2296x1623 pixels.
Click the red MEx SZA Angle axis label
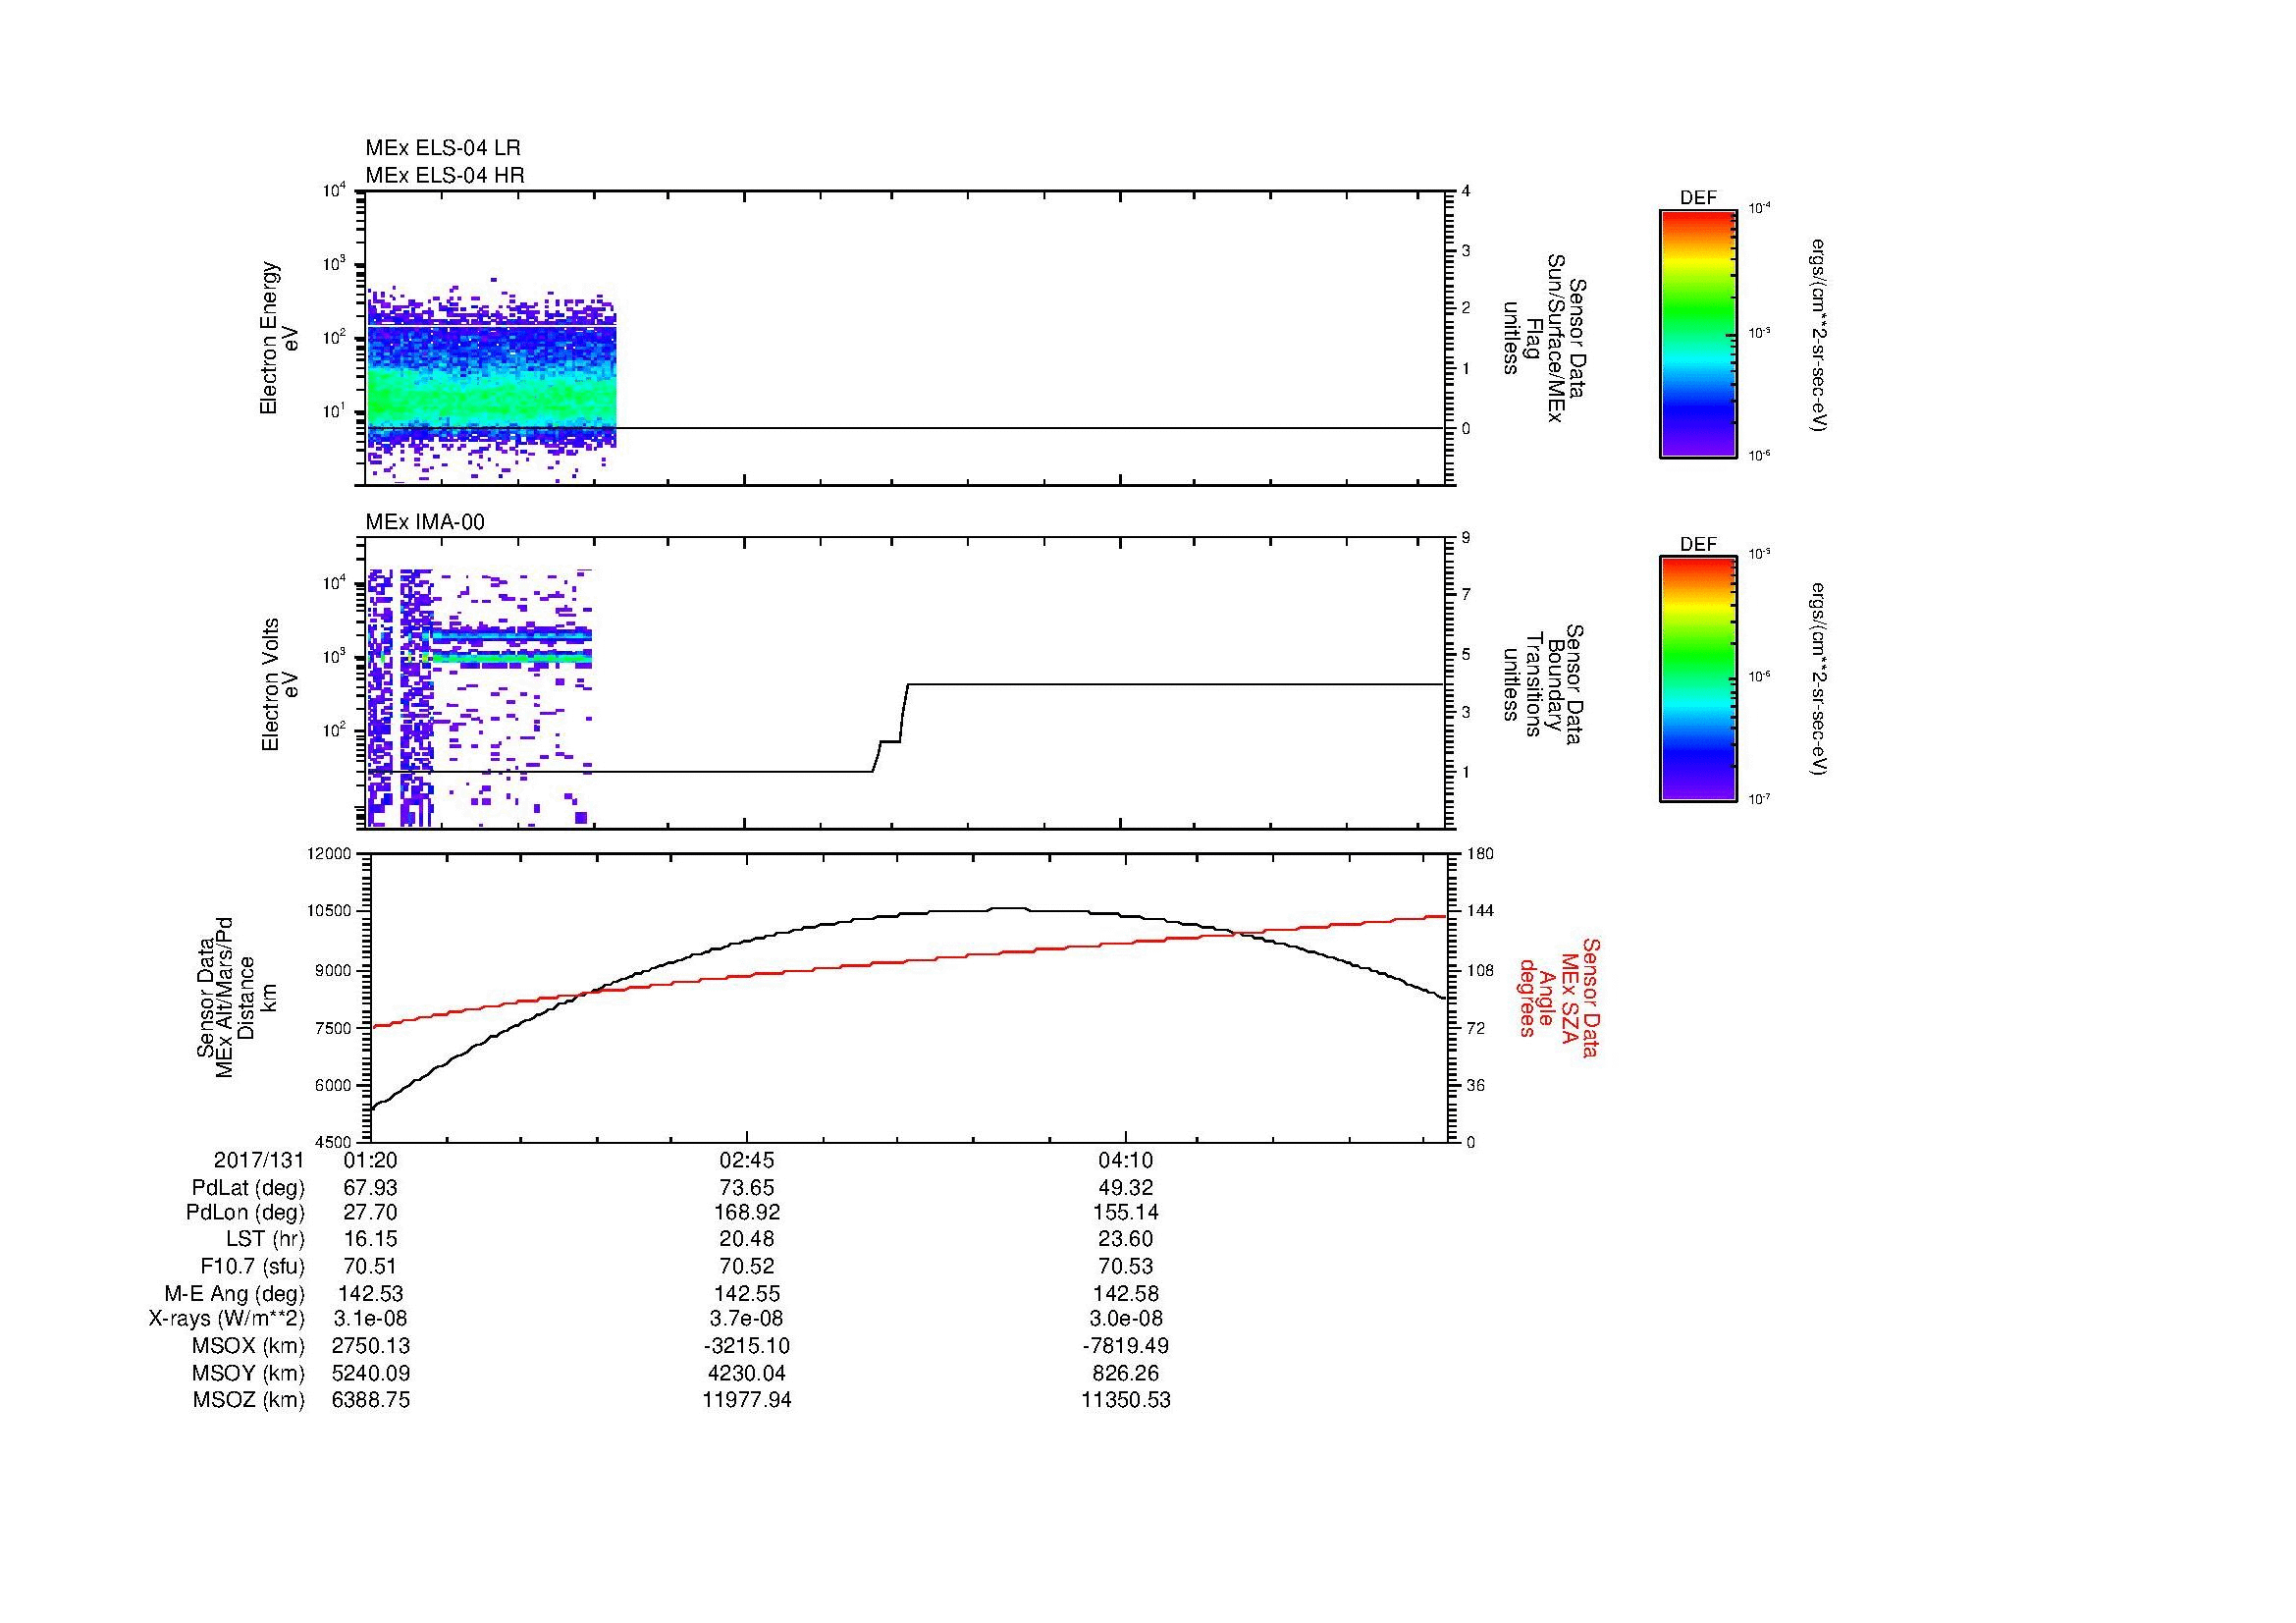1559,997
